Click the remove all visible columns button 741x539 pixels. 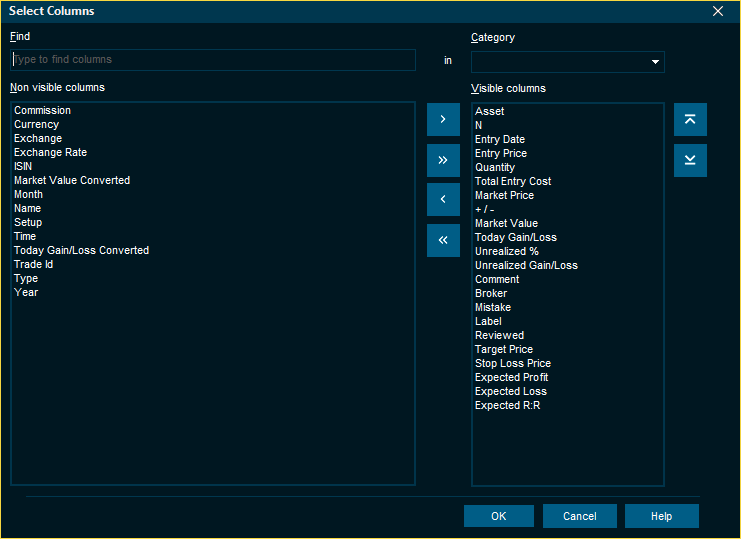(443, 241)
